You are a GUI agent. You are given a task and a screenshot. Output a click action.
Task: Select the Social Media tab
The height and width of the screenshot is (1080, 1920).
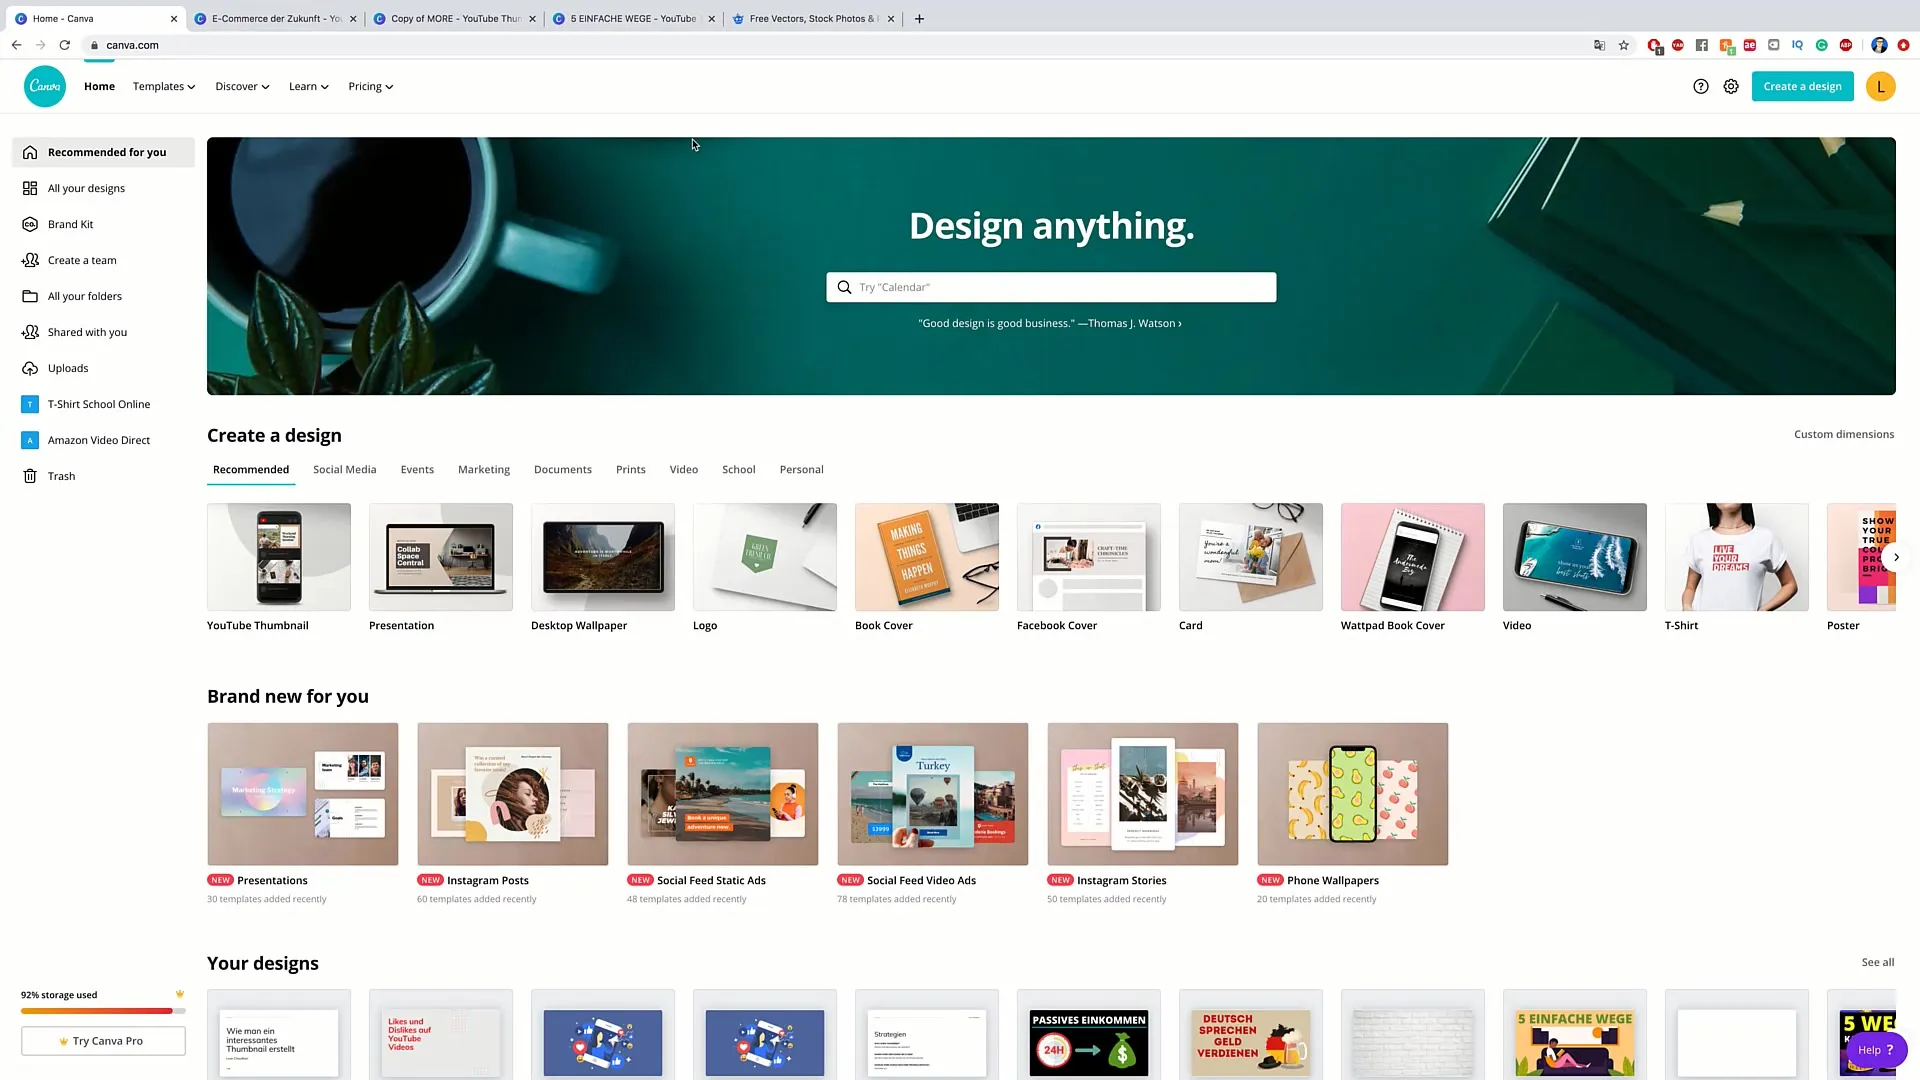point(344,468)
